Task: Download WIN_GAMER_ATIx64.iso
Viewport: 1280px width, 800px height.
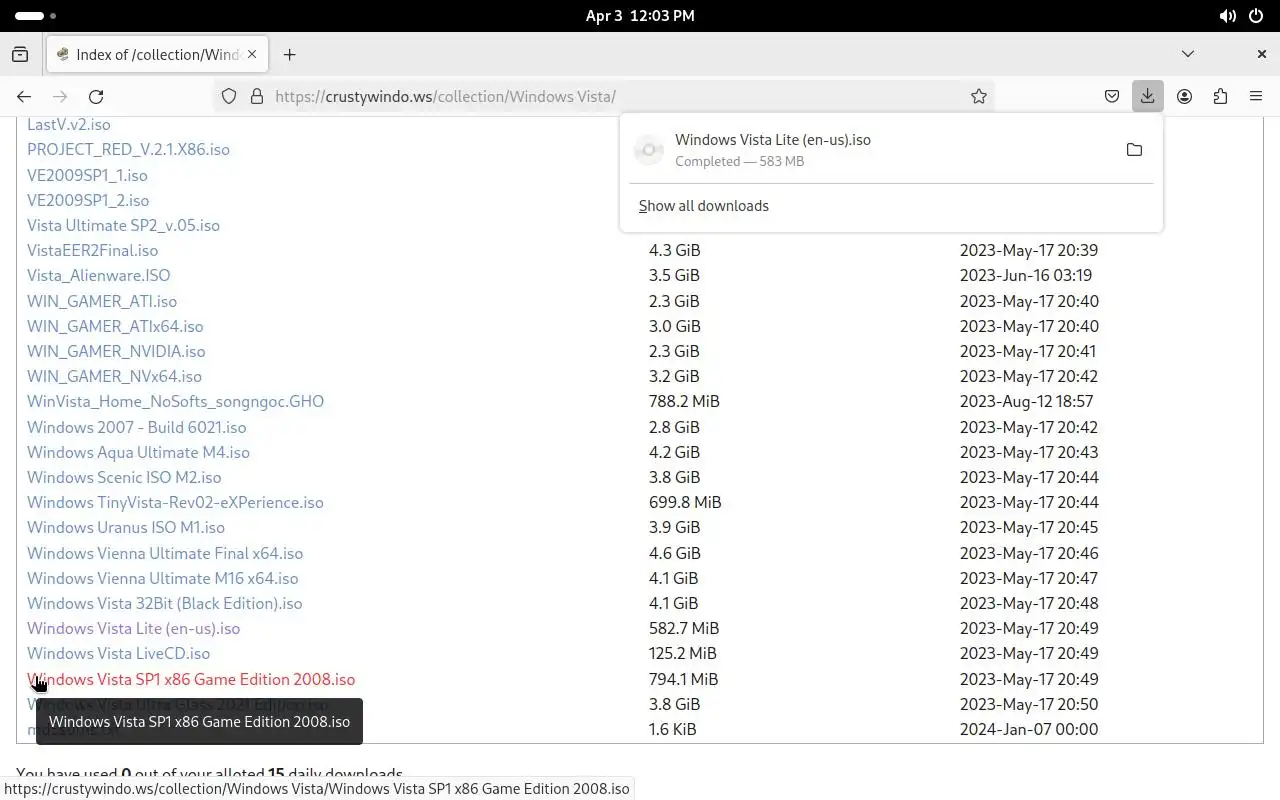Action: pyautogui.click(x=115, y=326)
